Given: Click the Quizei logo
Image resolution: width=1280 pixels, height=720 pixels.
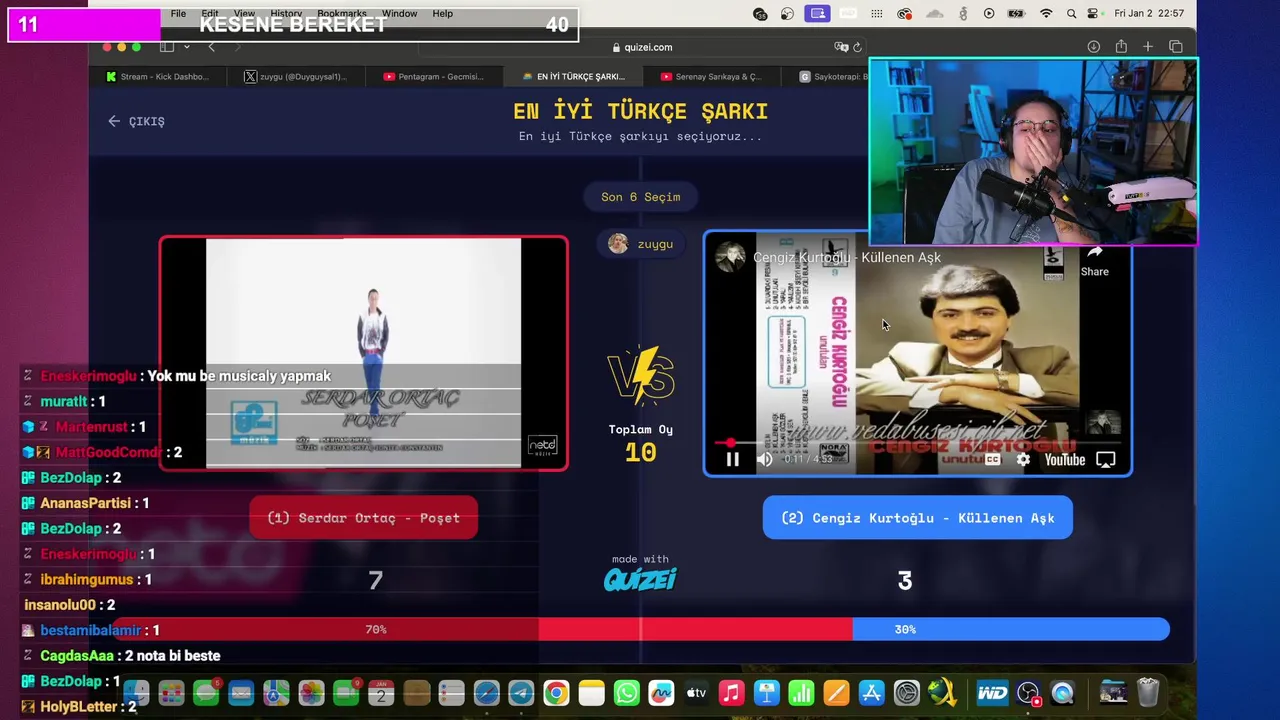Looking at the screenshot, I should coord(640,579).
